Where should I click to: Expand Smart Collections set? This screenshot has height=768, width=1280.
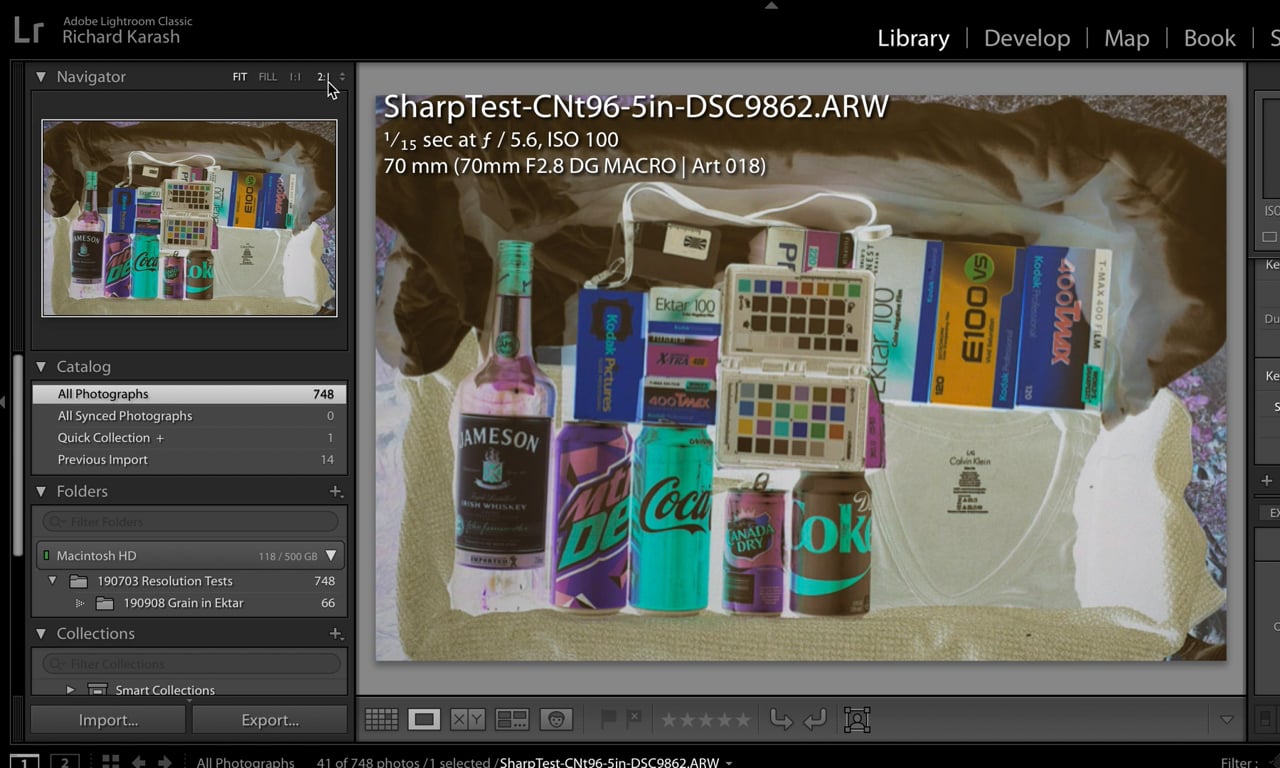[x=70, y=690]
